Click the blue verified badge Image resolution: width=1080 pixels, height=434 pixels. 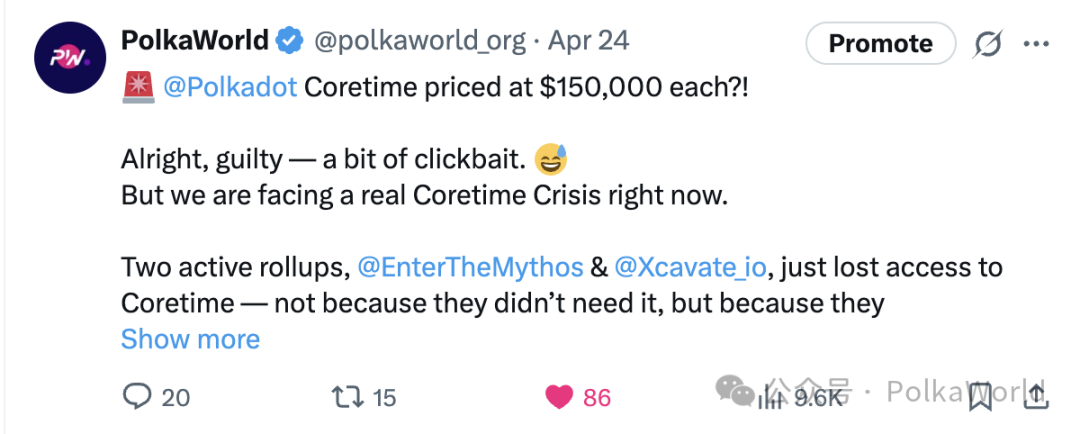tap(290, 41)
